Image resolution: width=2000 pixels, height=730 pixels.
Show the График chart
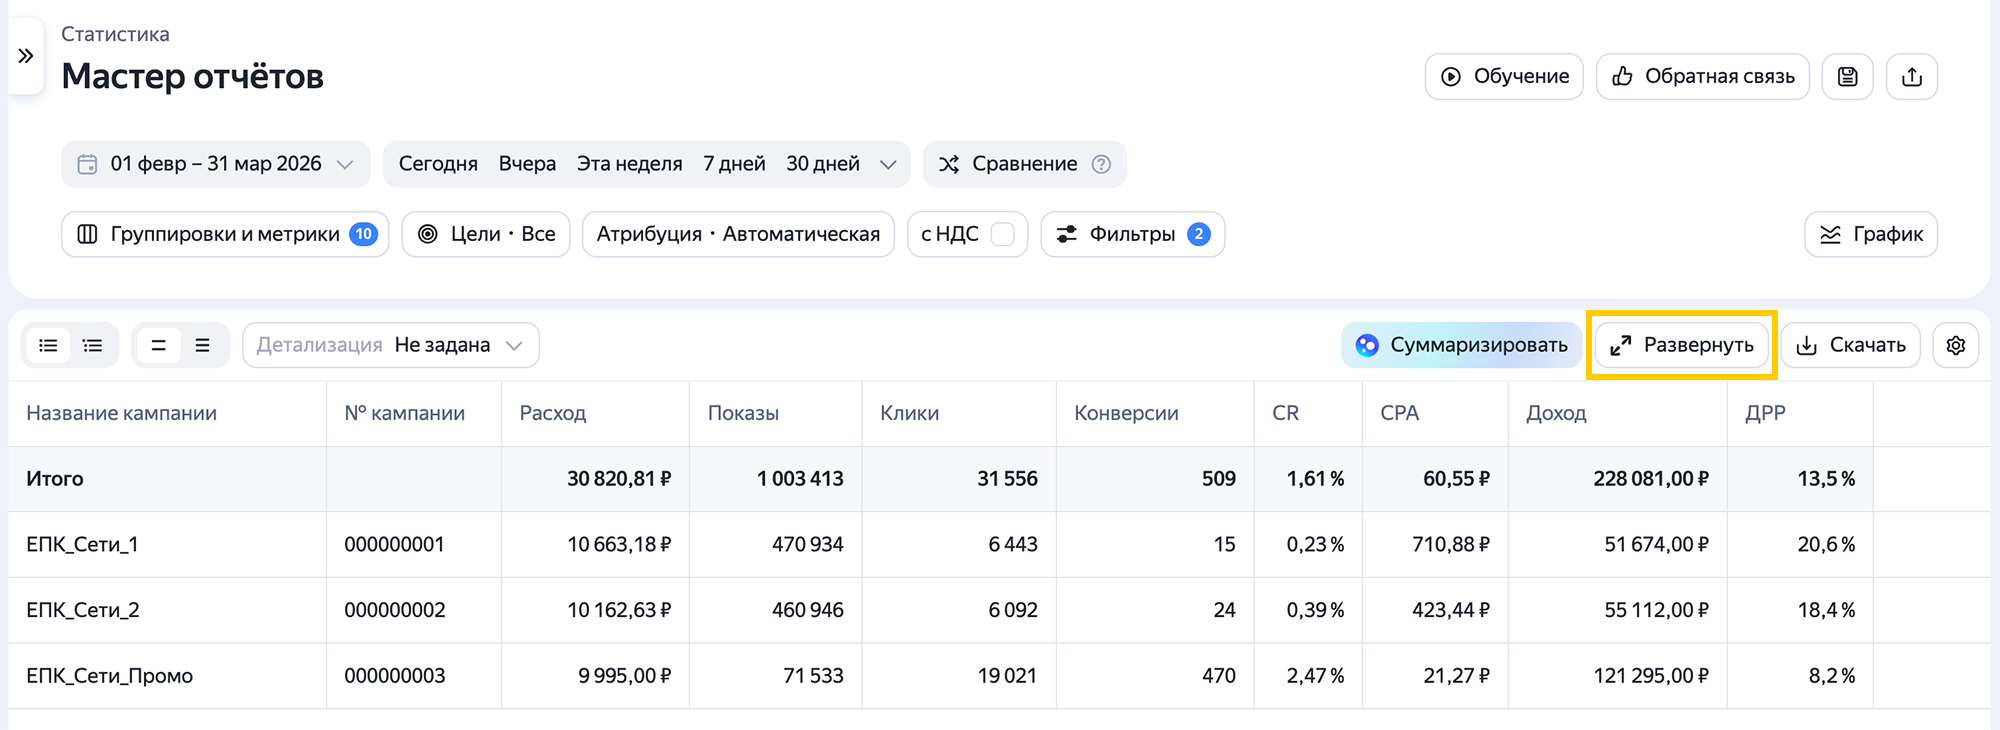click(x=1871, y=234)
